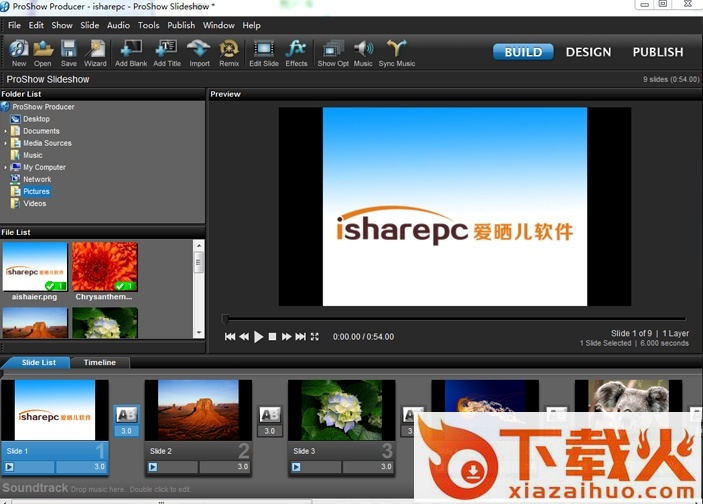Skip to the last slide in preview
This screenshot has height=504, width=703.
point(300,336)
